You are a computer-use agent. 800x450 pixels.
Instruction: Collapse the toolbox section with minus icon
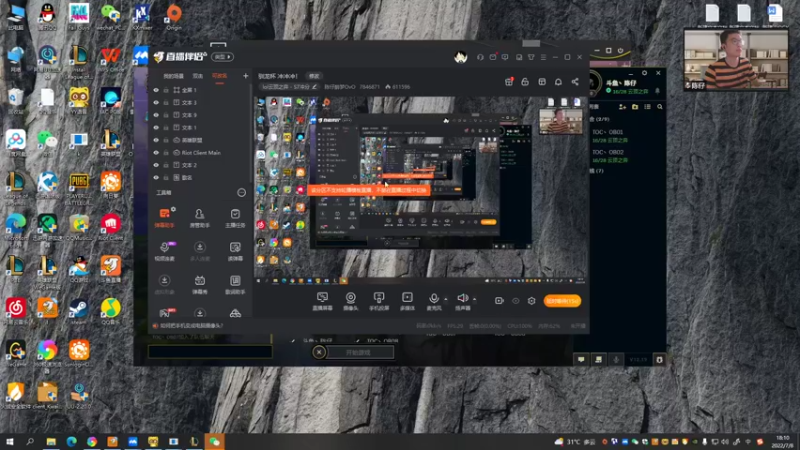(241, 192)
